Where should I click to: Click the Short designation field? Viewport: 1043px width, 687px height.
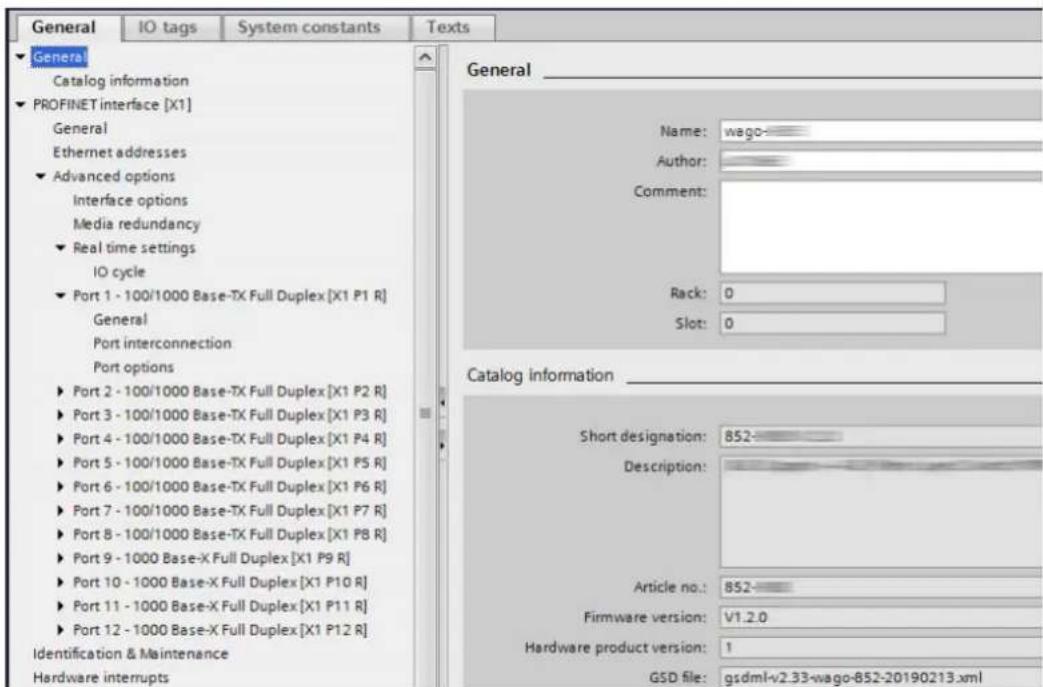pos(881,436)
